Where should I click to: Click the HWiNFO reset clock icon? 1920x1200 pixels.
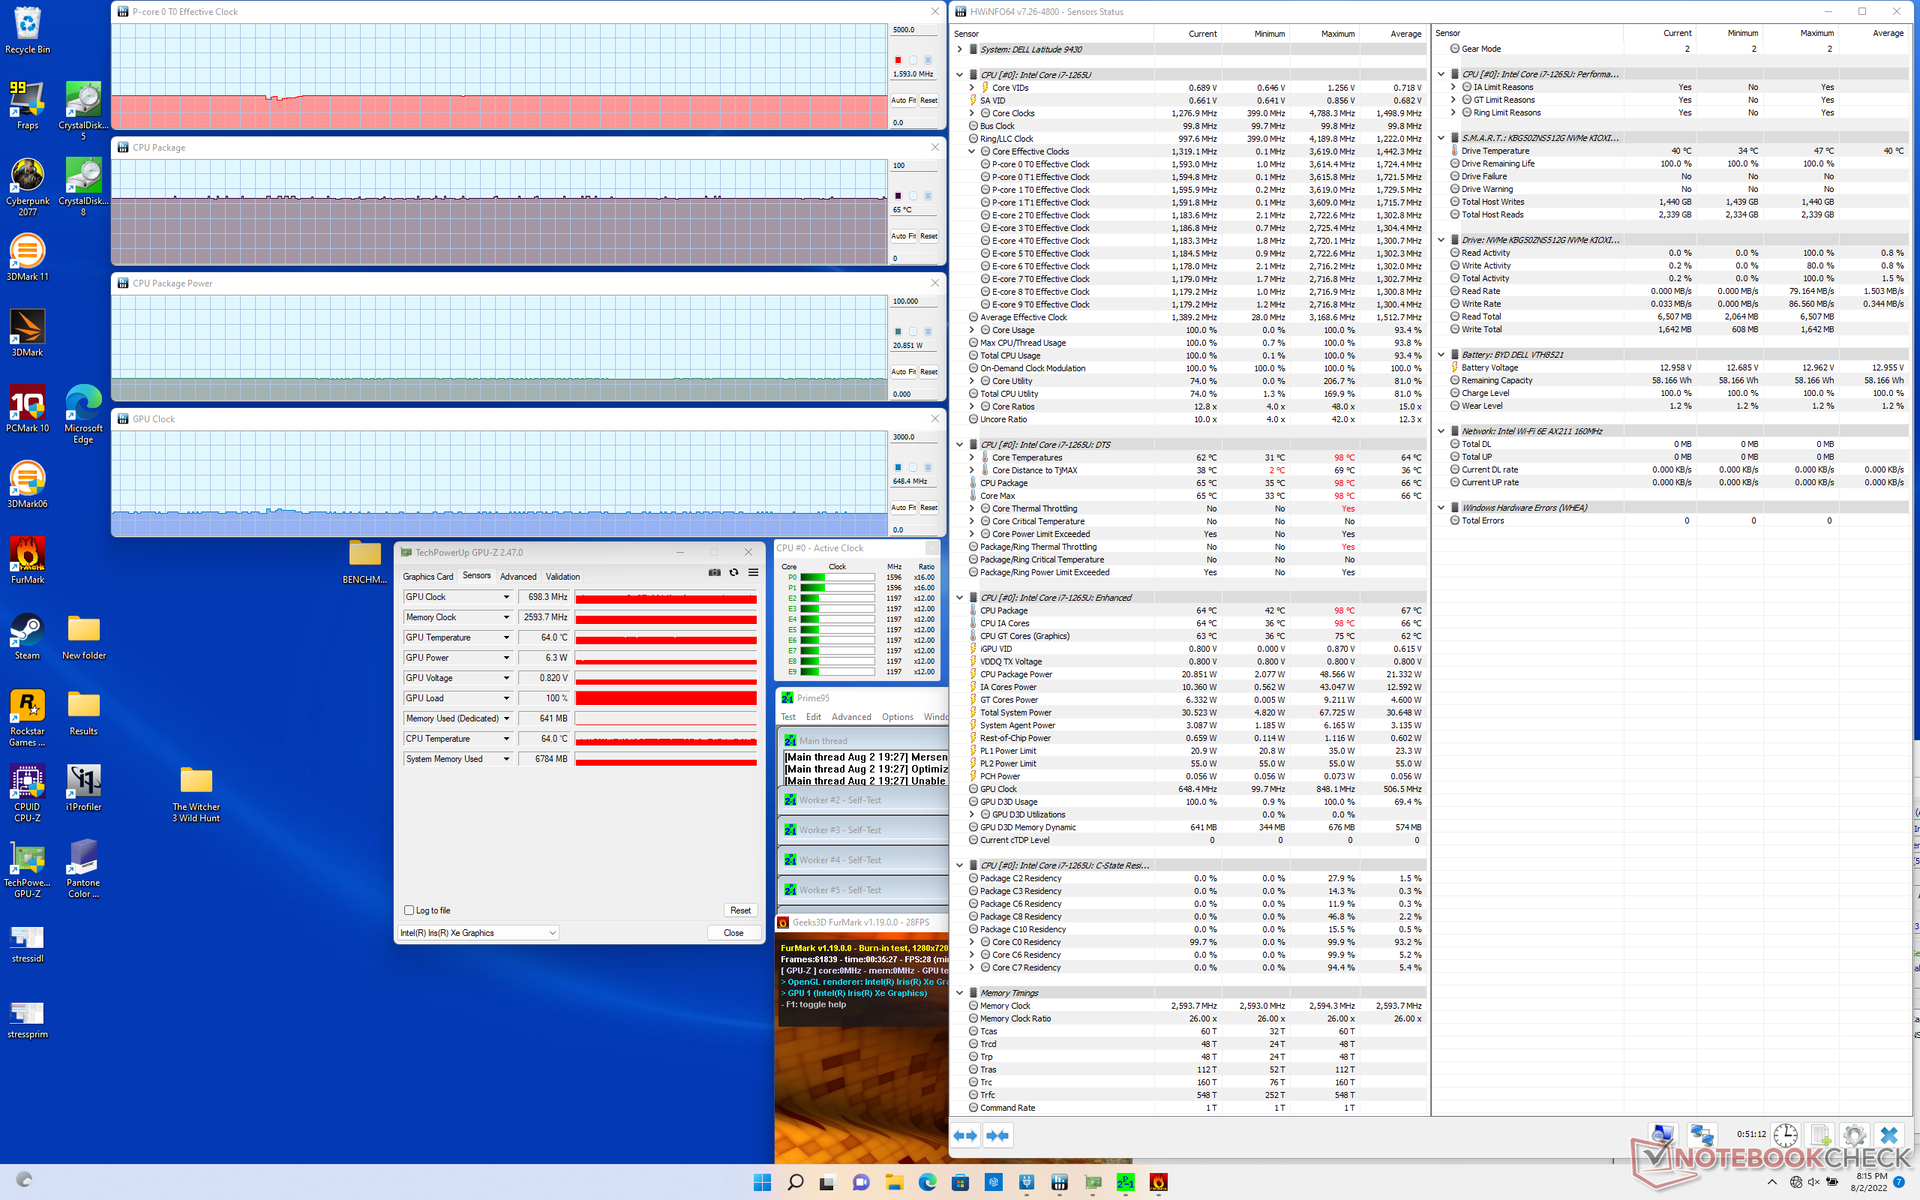tap(1786, 1135)
